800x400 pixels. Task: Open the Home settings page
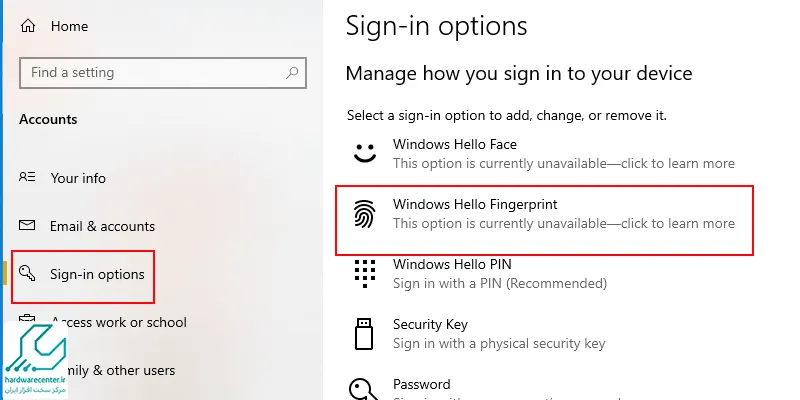point(69,26)
